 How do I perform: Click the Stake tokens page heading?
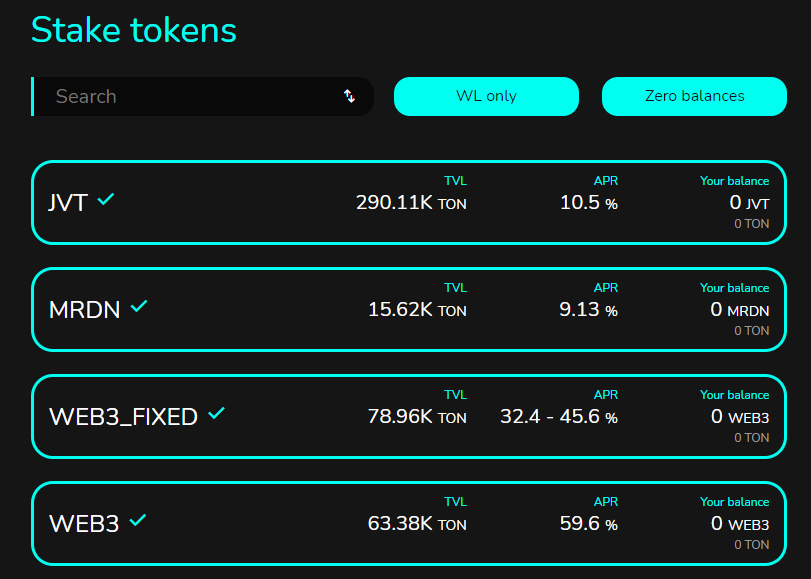[134, 30]
